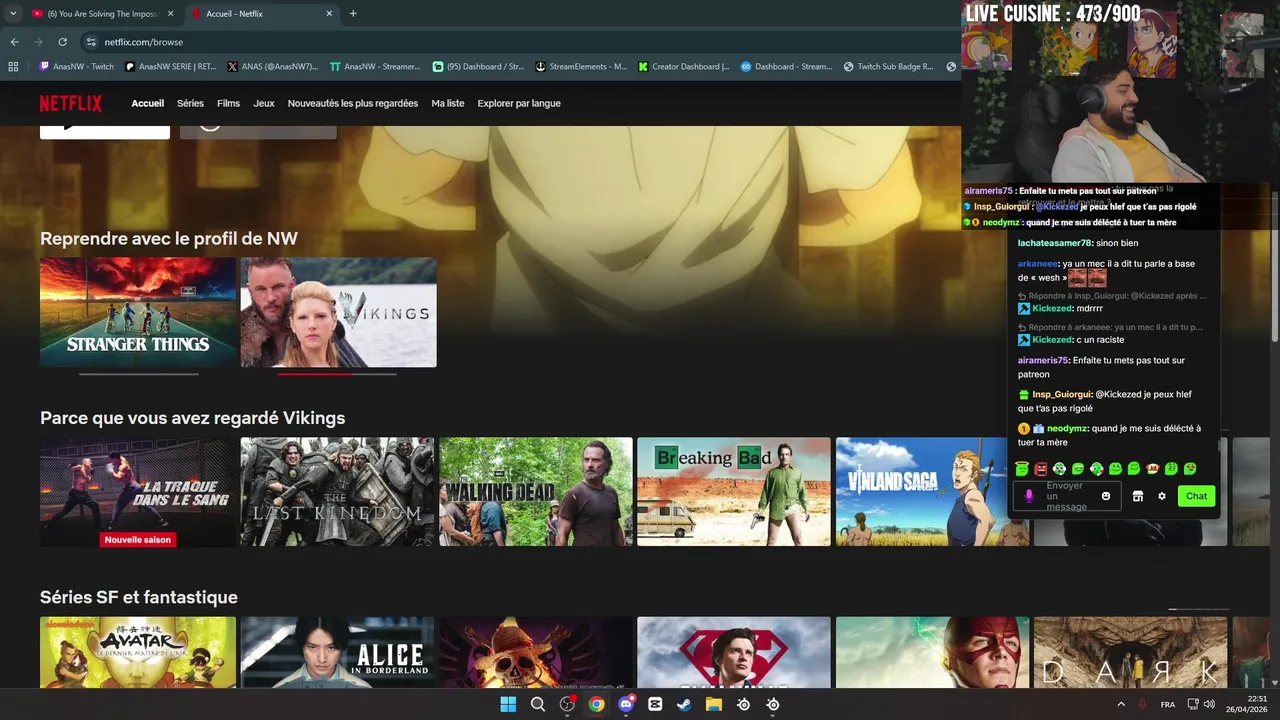Screen dimensions: 1280x720
Task: Open the Avatar thumbnail
Action: pos(138,652)
